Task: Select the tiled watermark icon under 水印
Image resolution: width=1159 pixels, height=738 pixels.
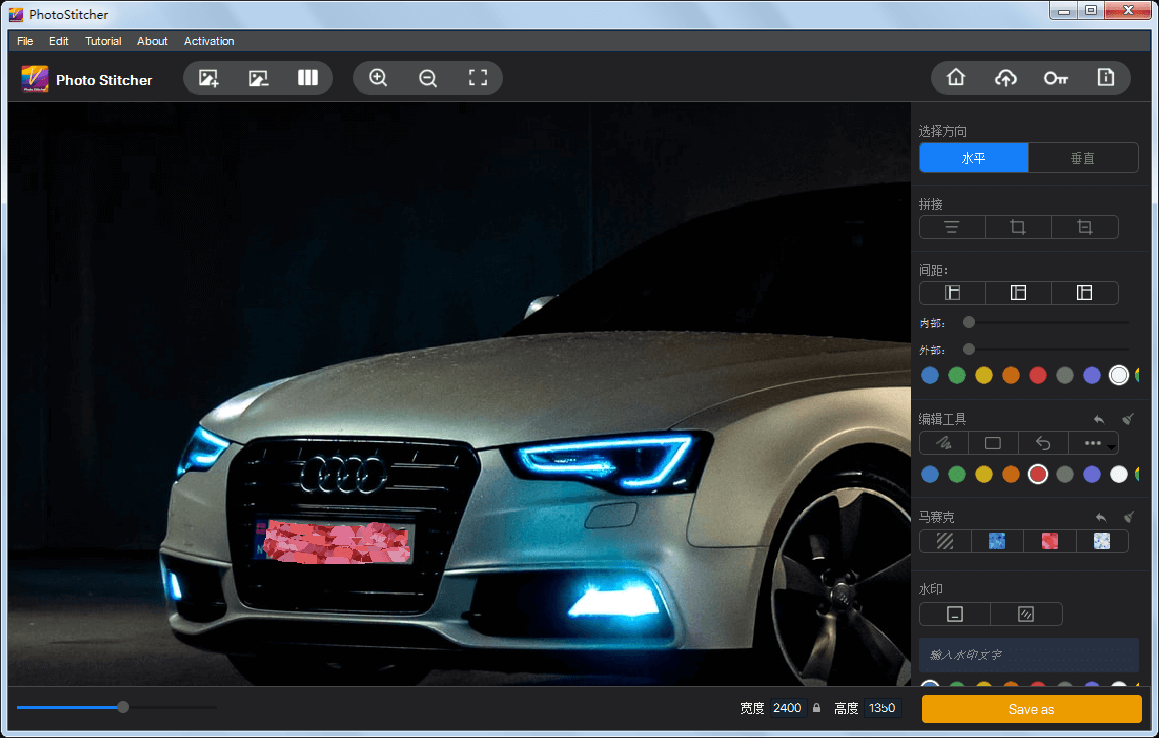Action: [x=1026, y=614]
